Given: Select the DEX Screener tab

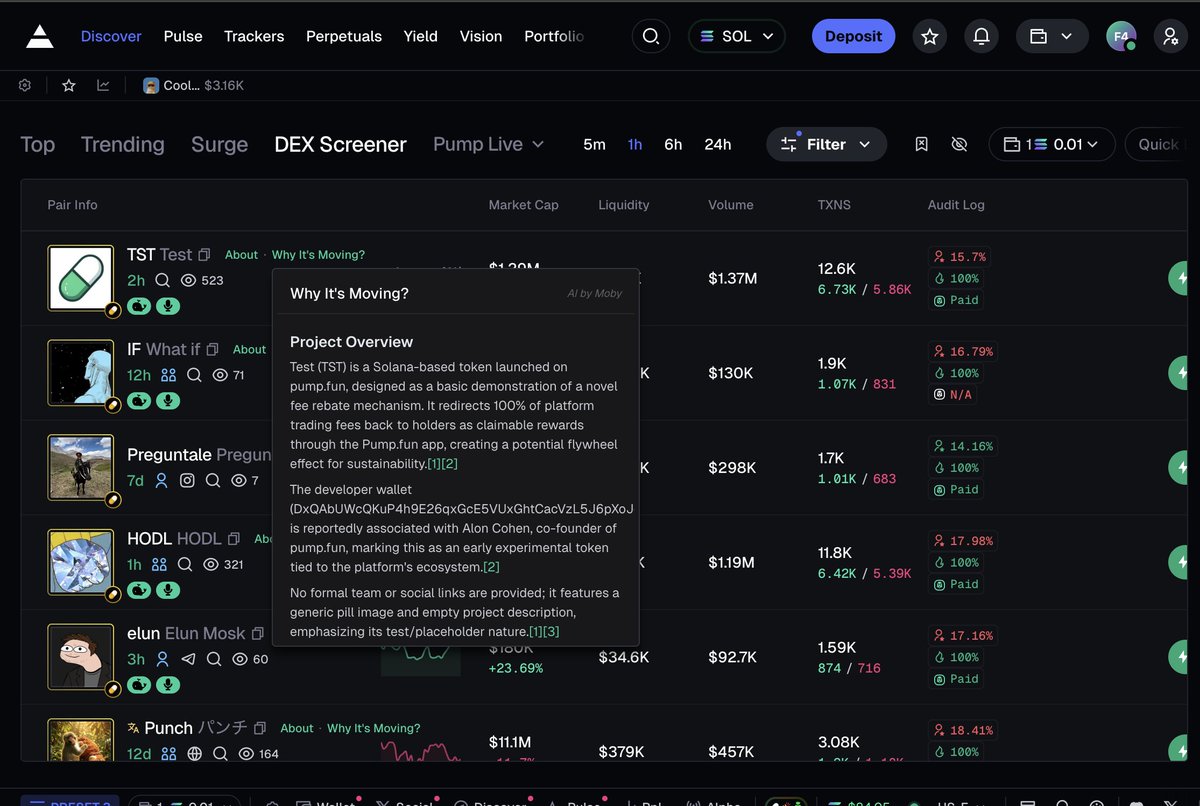Looking at the screenshot, I should coord(340,144).
